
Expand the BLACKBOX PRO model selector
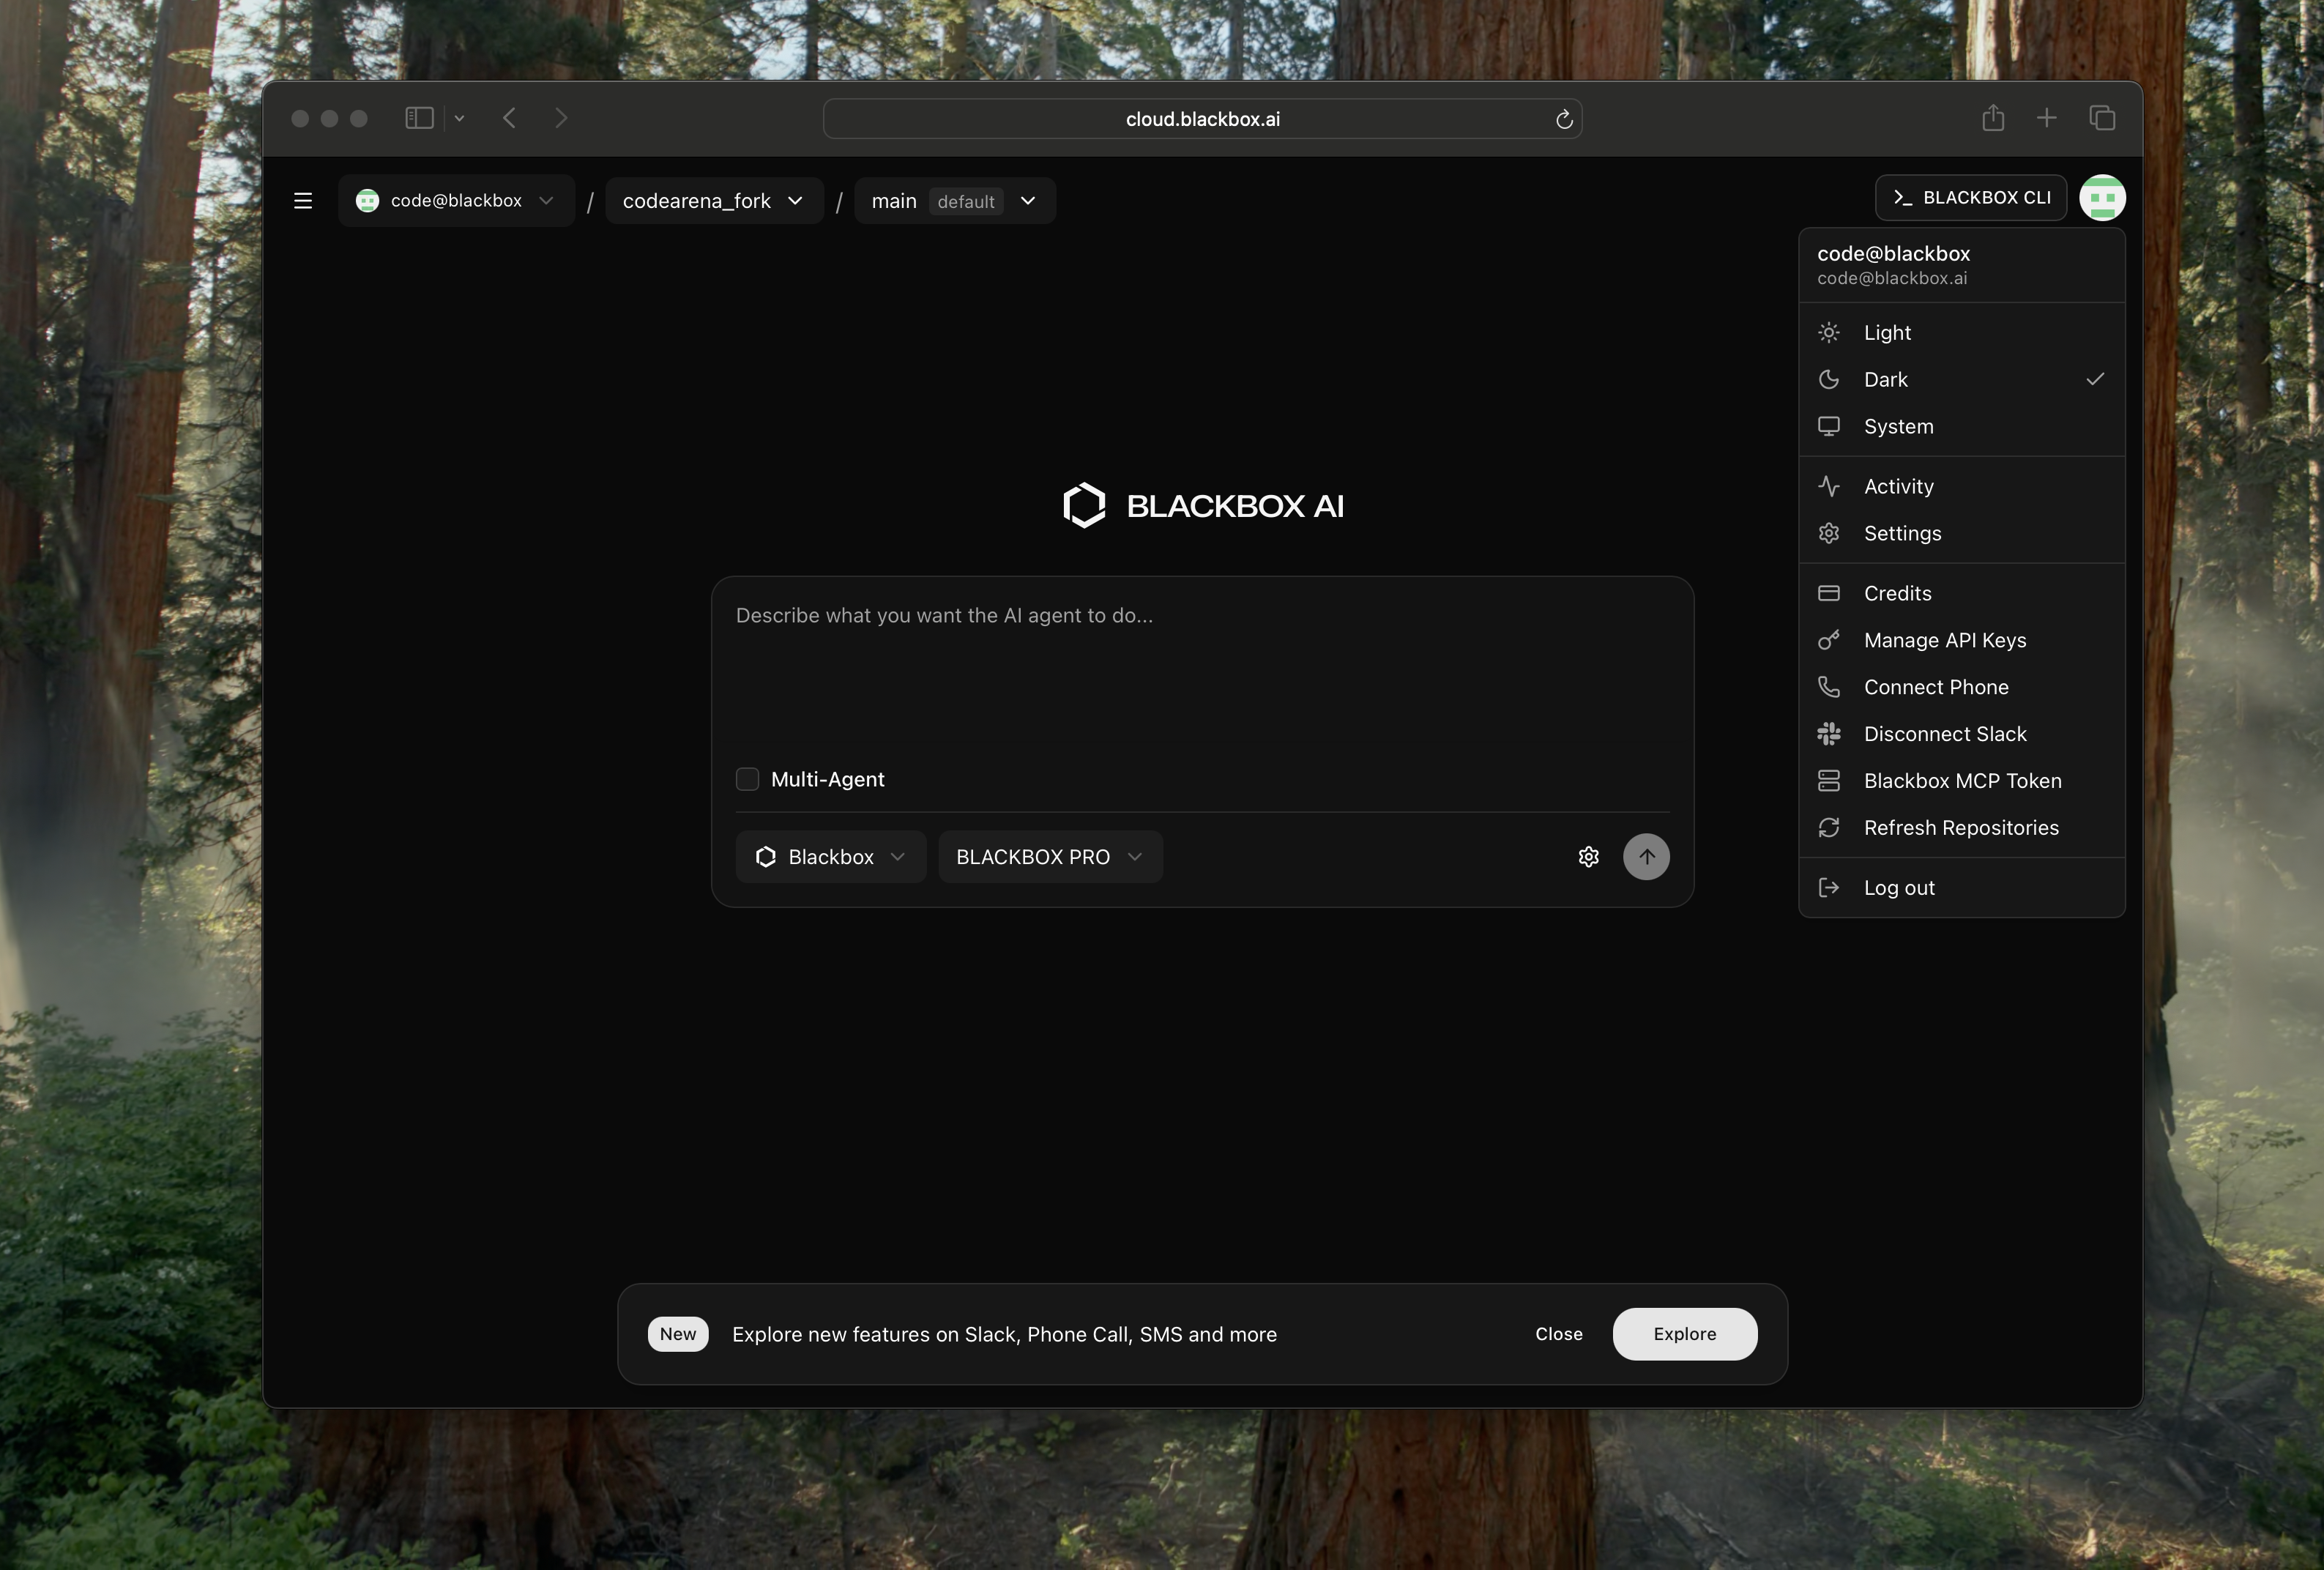pyautogui.click(x=1049, y=857)
